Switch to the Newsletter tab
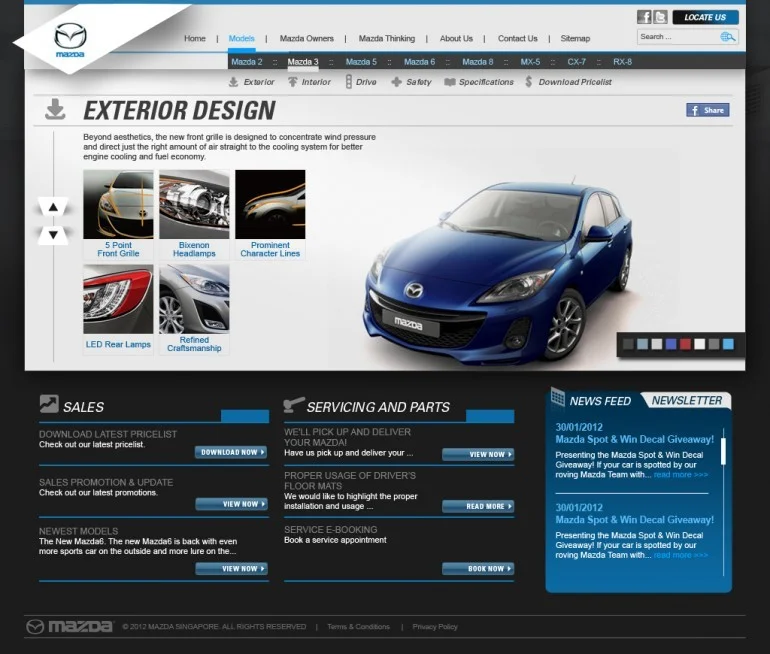The height and width of the screenshot is (654, 770). click(x=687, y=401)
